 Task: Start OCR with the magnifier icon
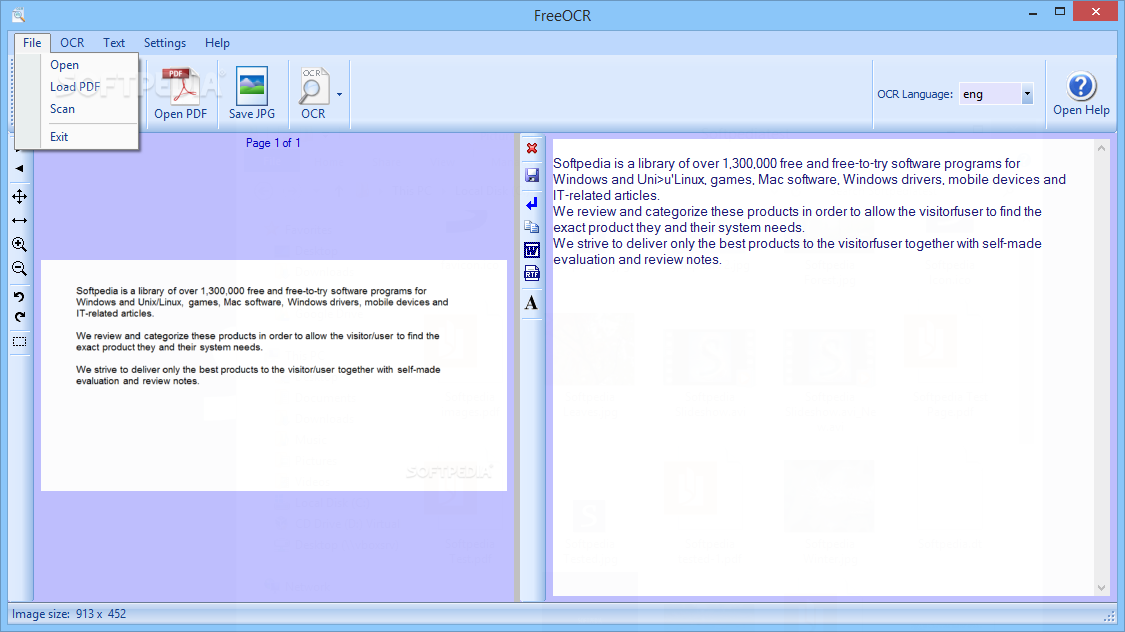coord(313,93)
